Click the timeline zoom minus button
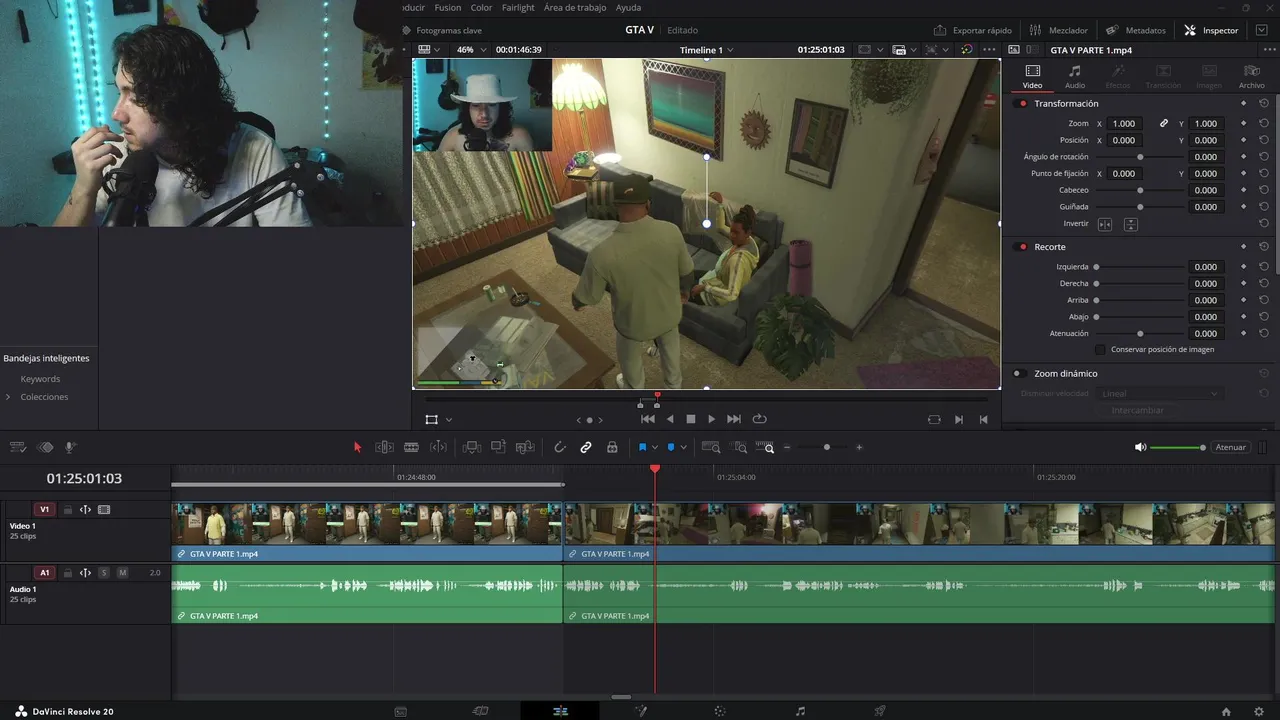Image resolution: width=1280 pixels, height=720 pixels. (x=787, y=447)
